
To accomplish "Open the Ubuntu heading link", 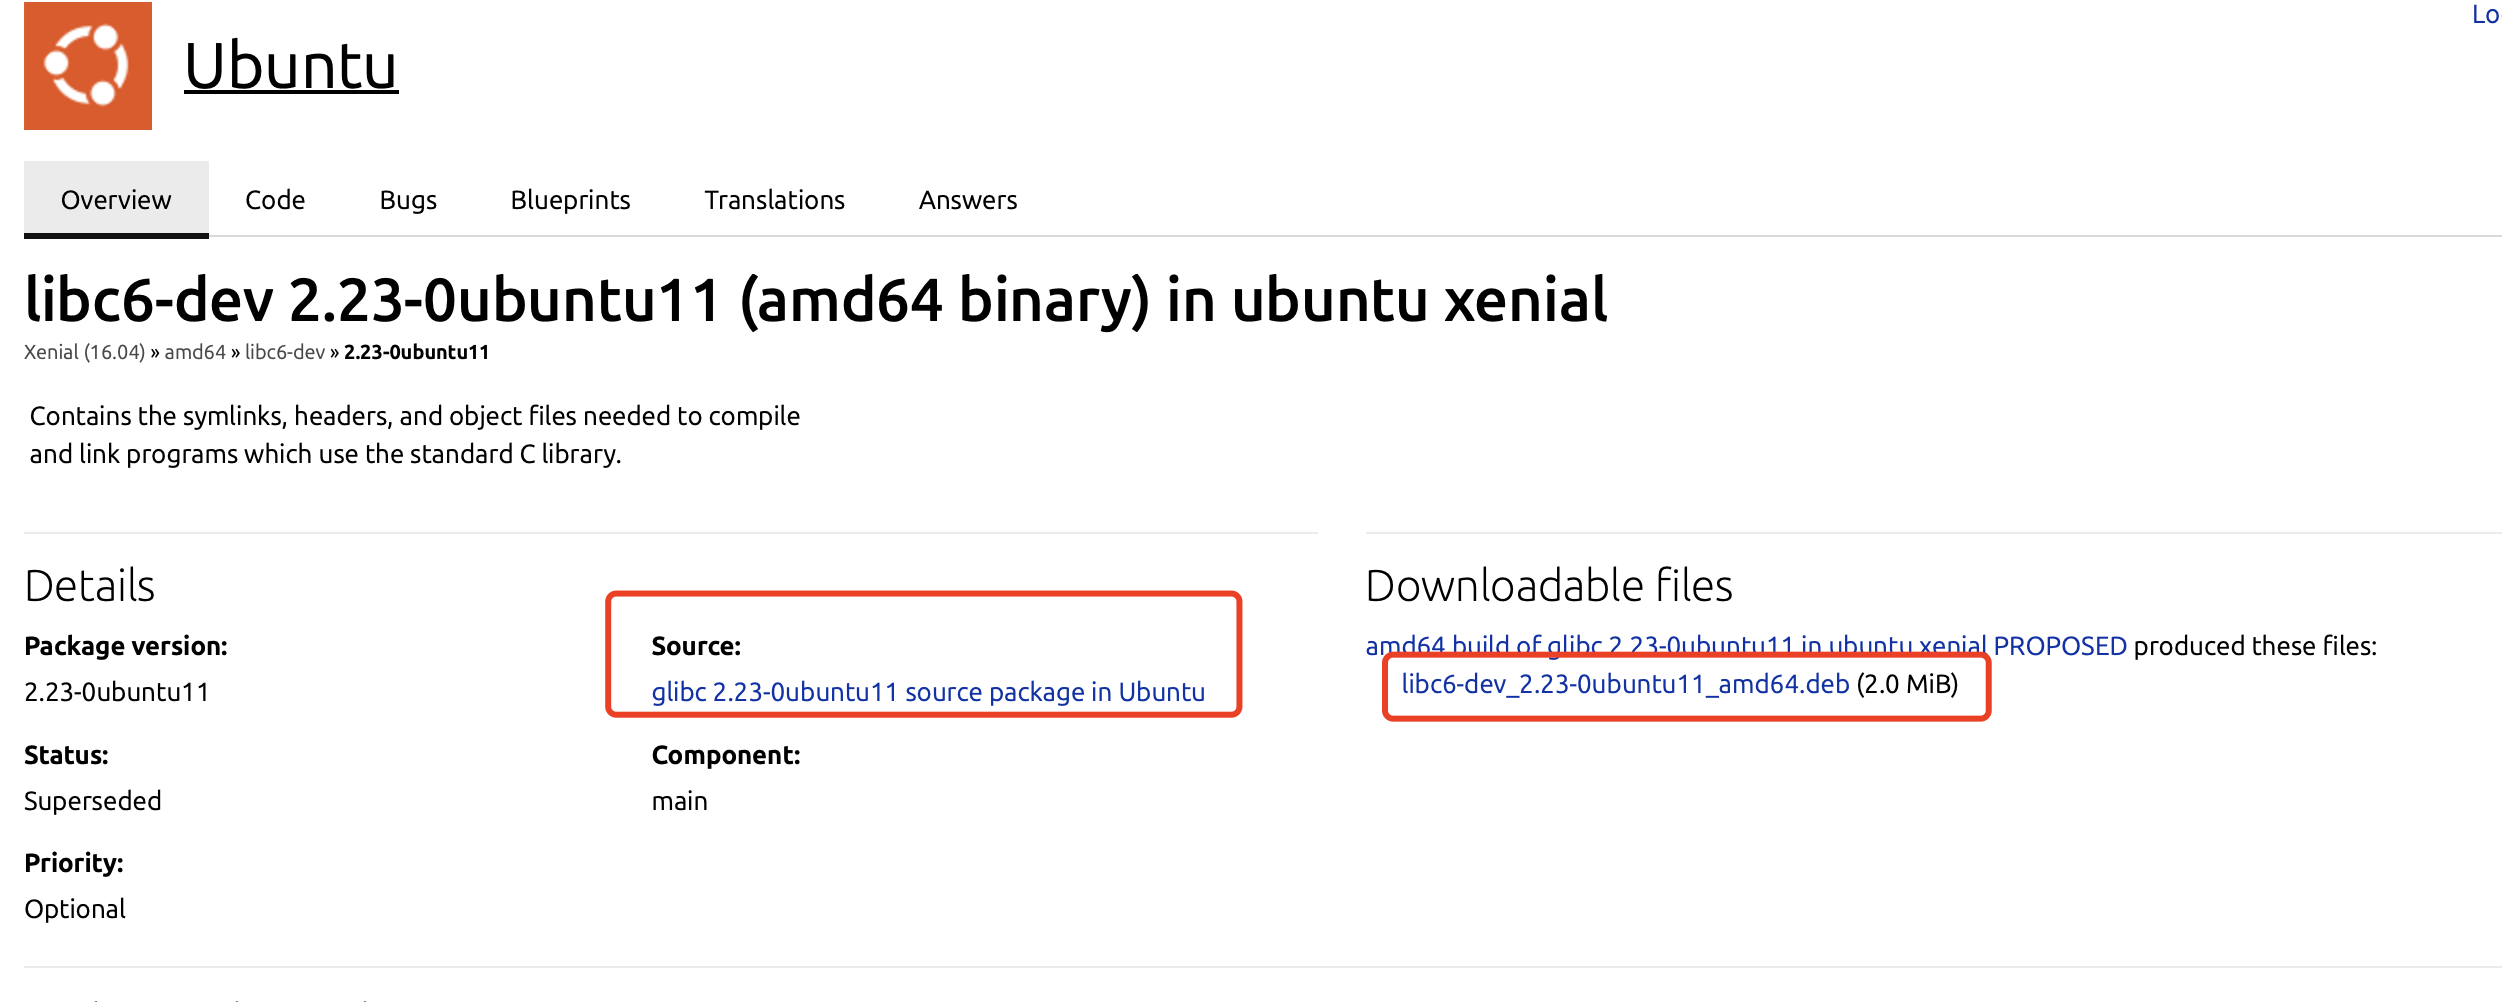I will tap(291, 66).
